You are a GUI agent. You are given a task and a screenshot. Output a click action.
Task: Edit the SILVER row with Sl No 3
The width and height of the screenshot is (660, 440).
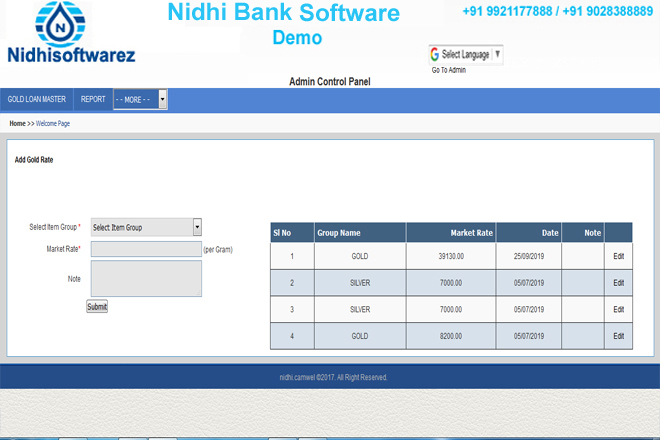coord(618,309)
